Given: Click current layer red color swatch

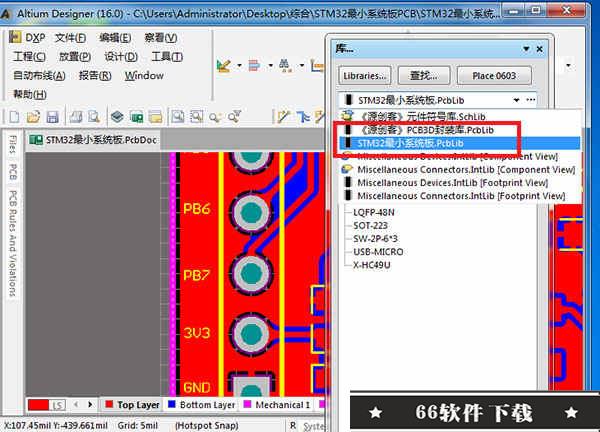Looking at the screenshot, I should 38,405.
